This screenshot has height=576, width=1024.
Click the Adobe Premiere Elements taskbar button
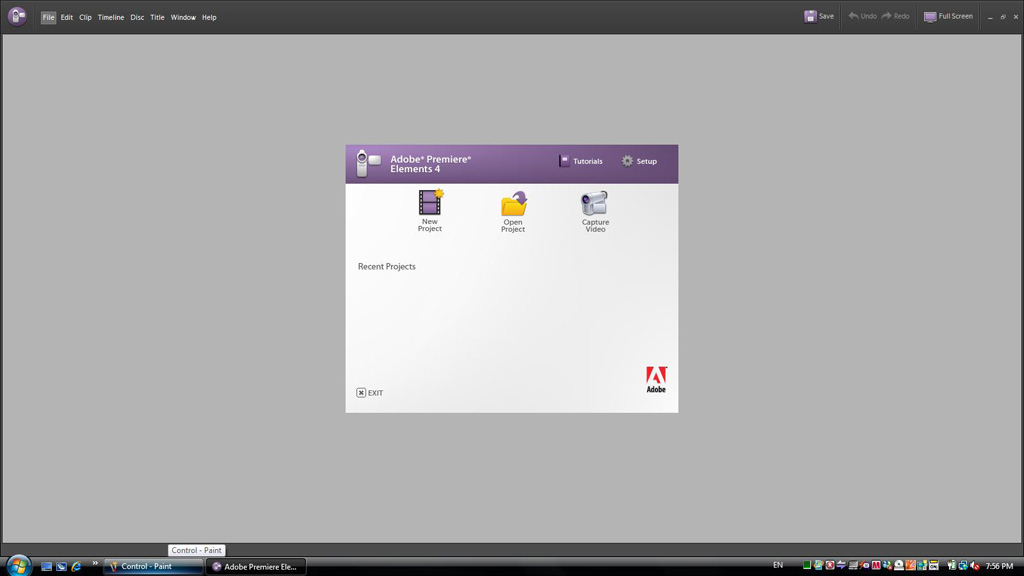[x=256, y=566]
